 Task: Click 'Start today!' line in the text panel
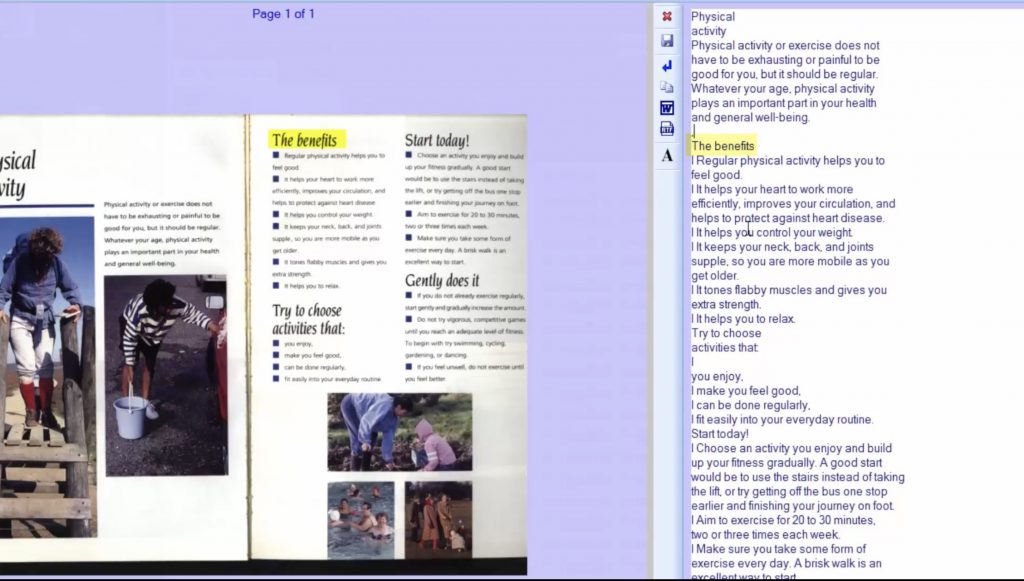coord(720,434)
